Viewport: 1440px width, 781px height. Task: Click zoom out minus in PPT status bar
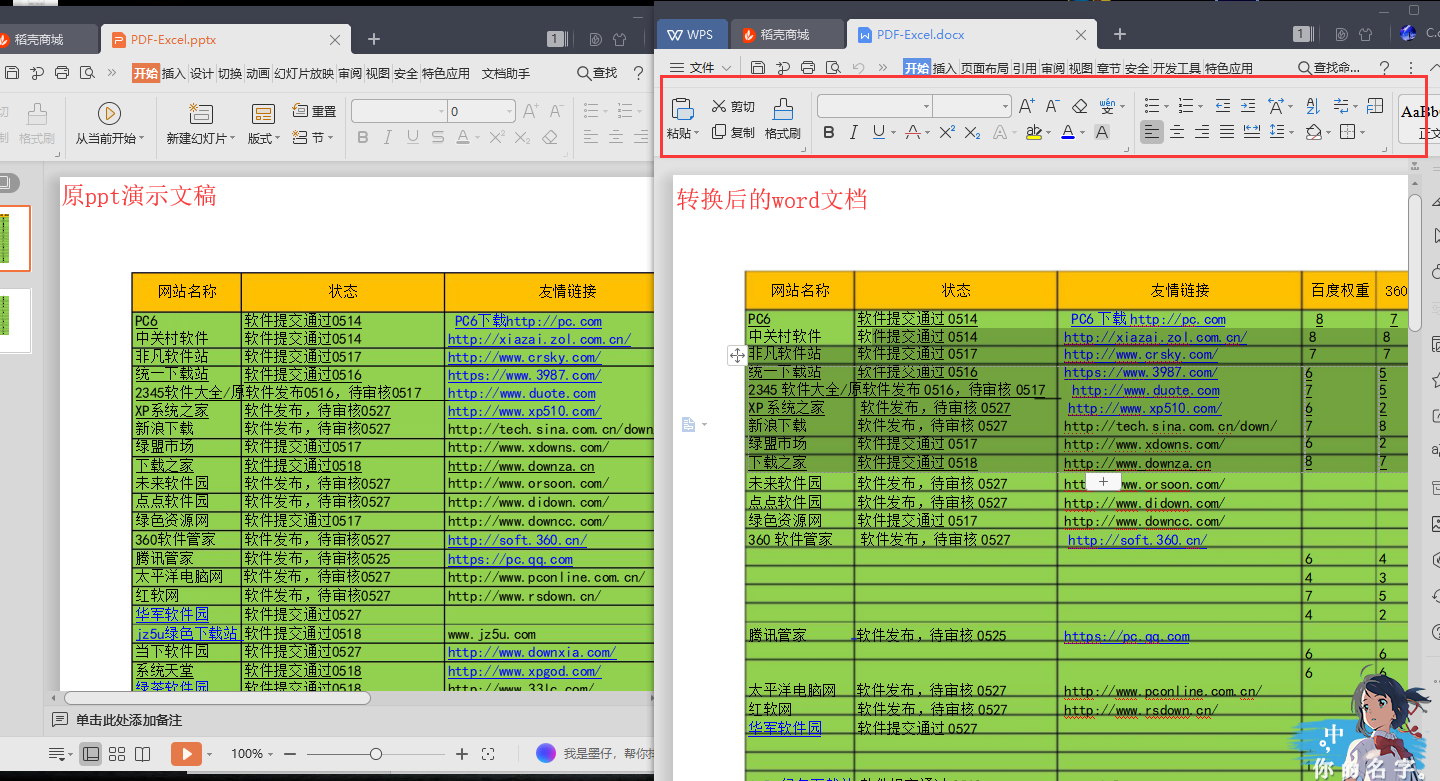290,754
